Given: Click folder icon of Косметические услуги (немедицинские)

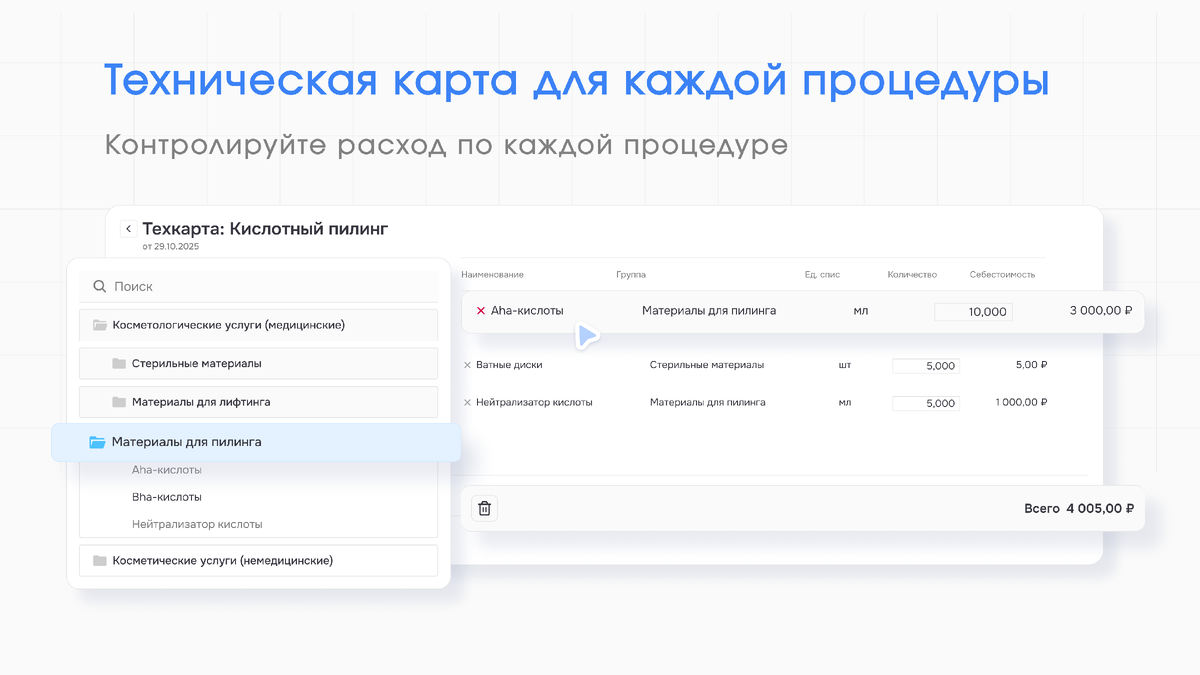Looking at the screenshot, I should click(x=99, y=561).
